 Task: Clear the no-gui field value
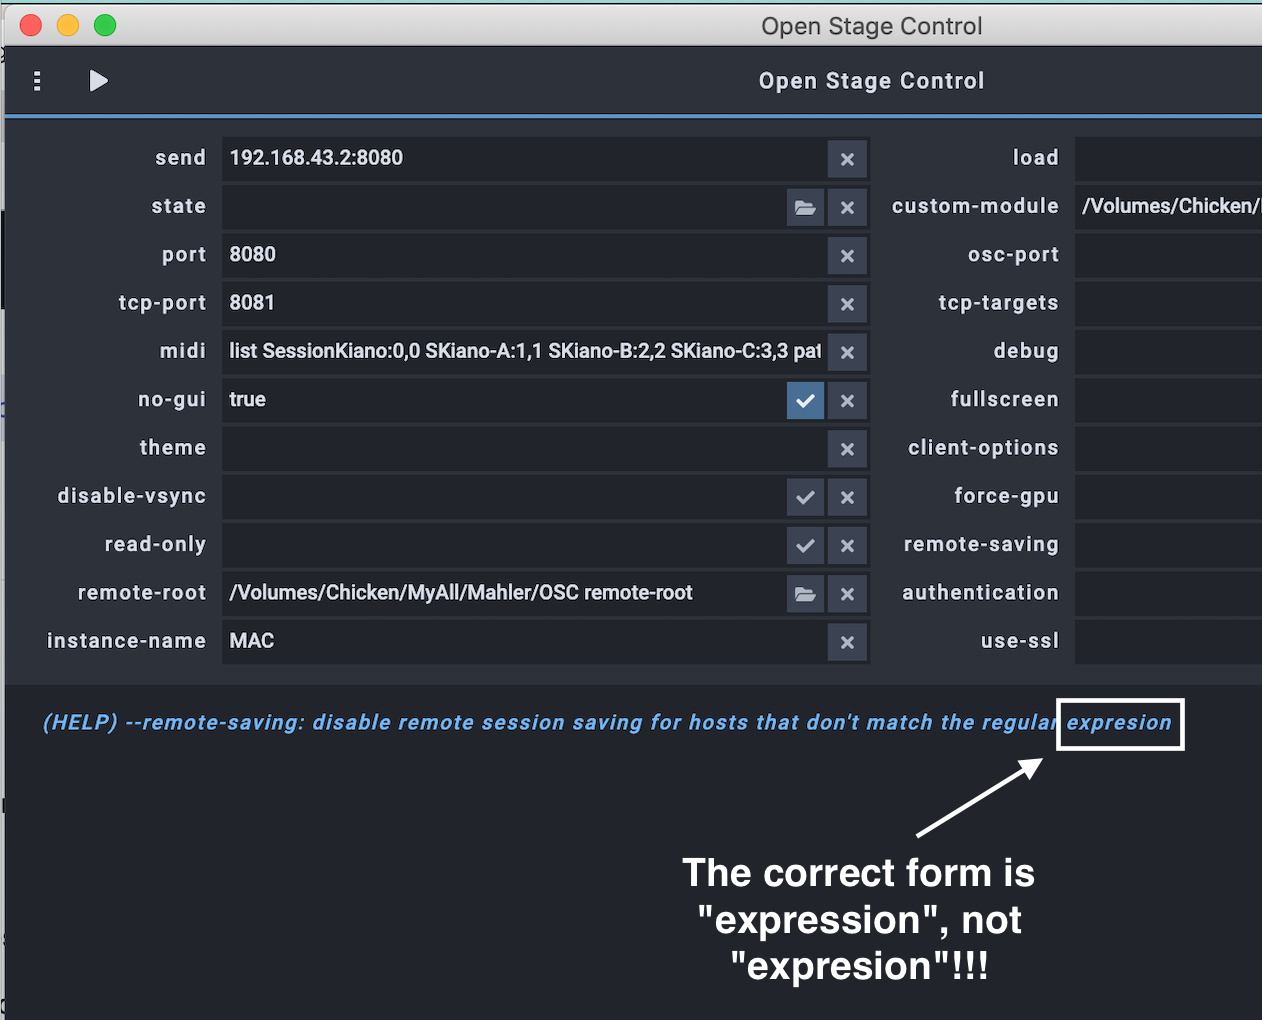point(847,400)
